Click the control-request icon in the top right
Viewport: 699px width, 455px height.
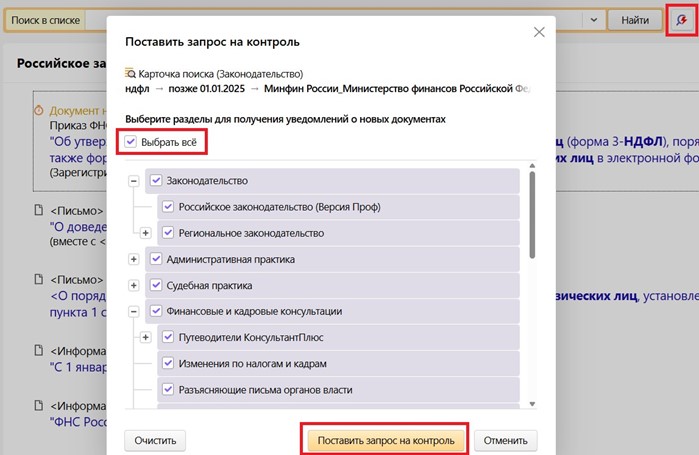pos(681,20)
